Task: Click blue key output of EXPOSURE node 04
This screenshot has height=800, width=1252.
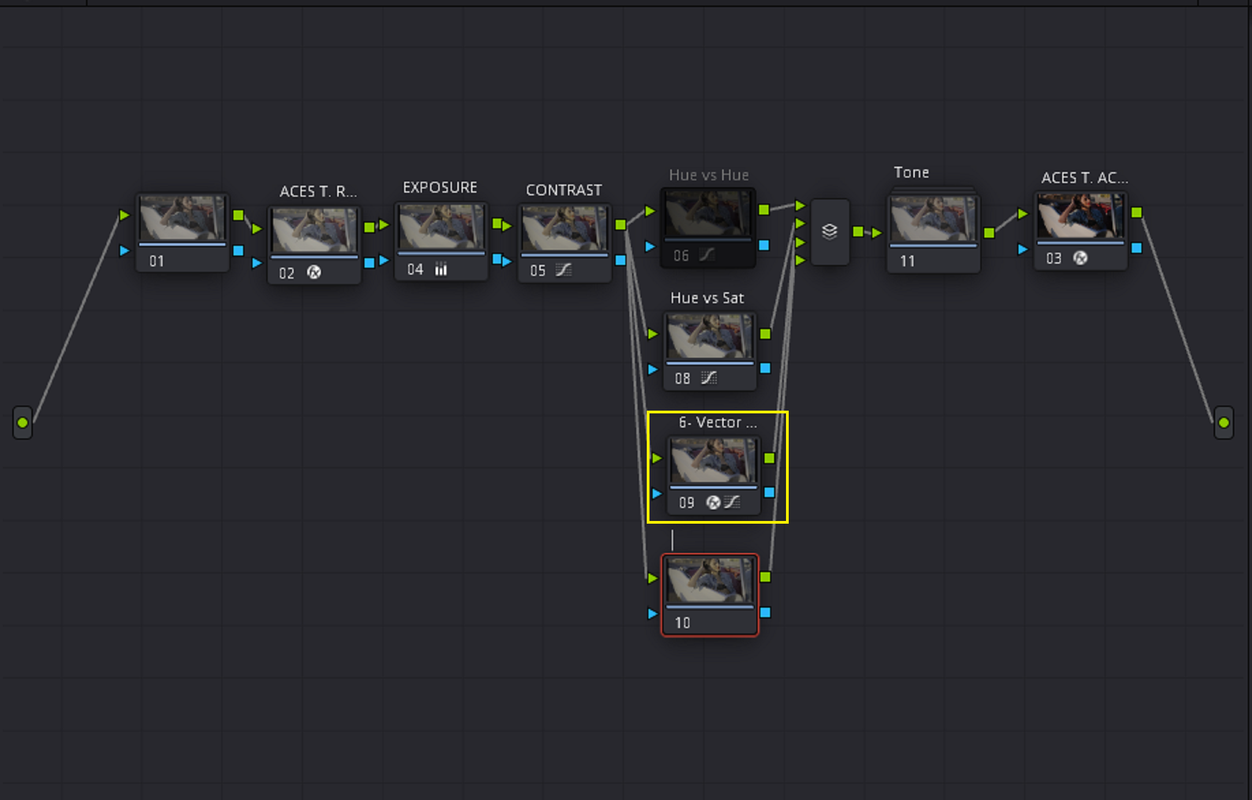Action: (497, 259)
